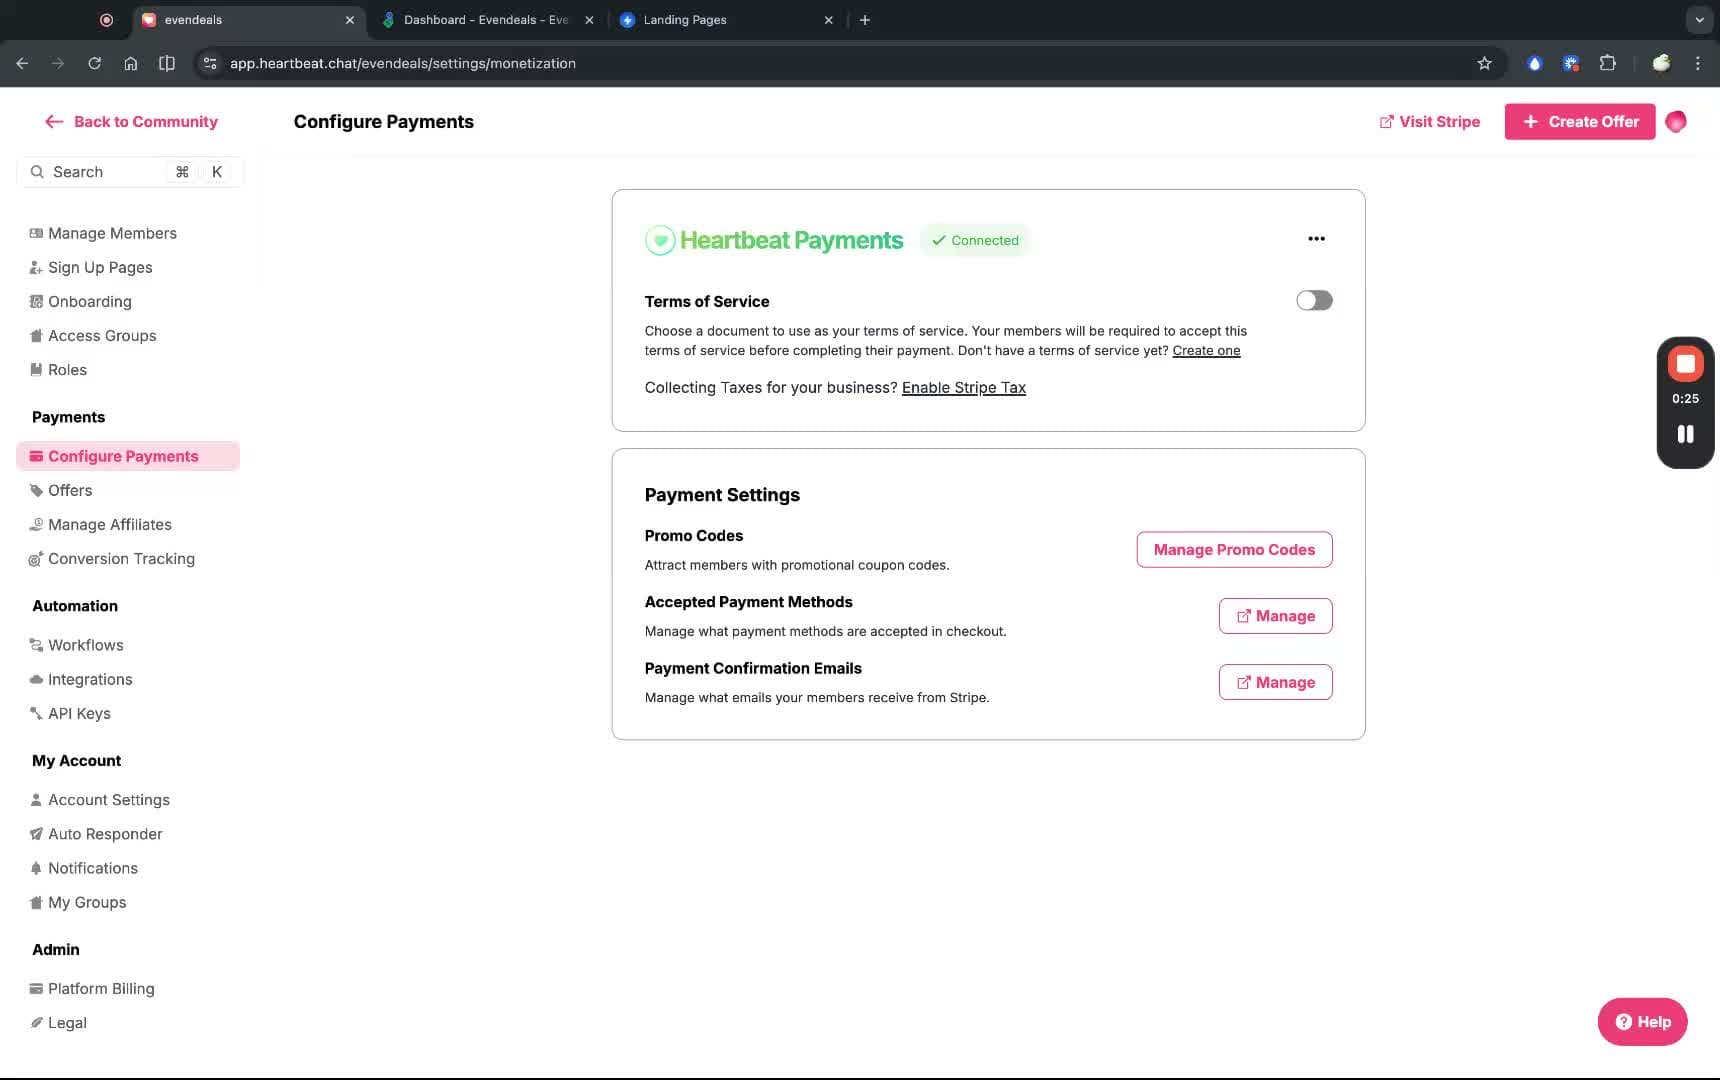Open the Enable Stripe Tax link
Screen dimensions: 1720x1080
[963, 388]
